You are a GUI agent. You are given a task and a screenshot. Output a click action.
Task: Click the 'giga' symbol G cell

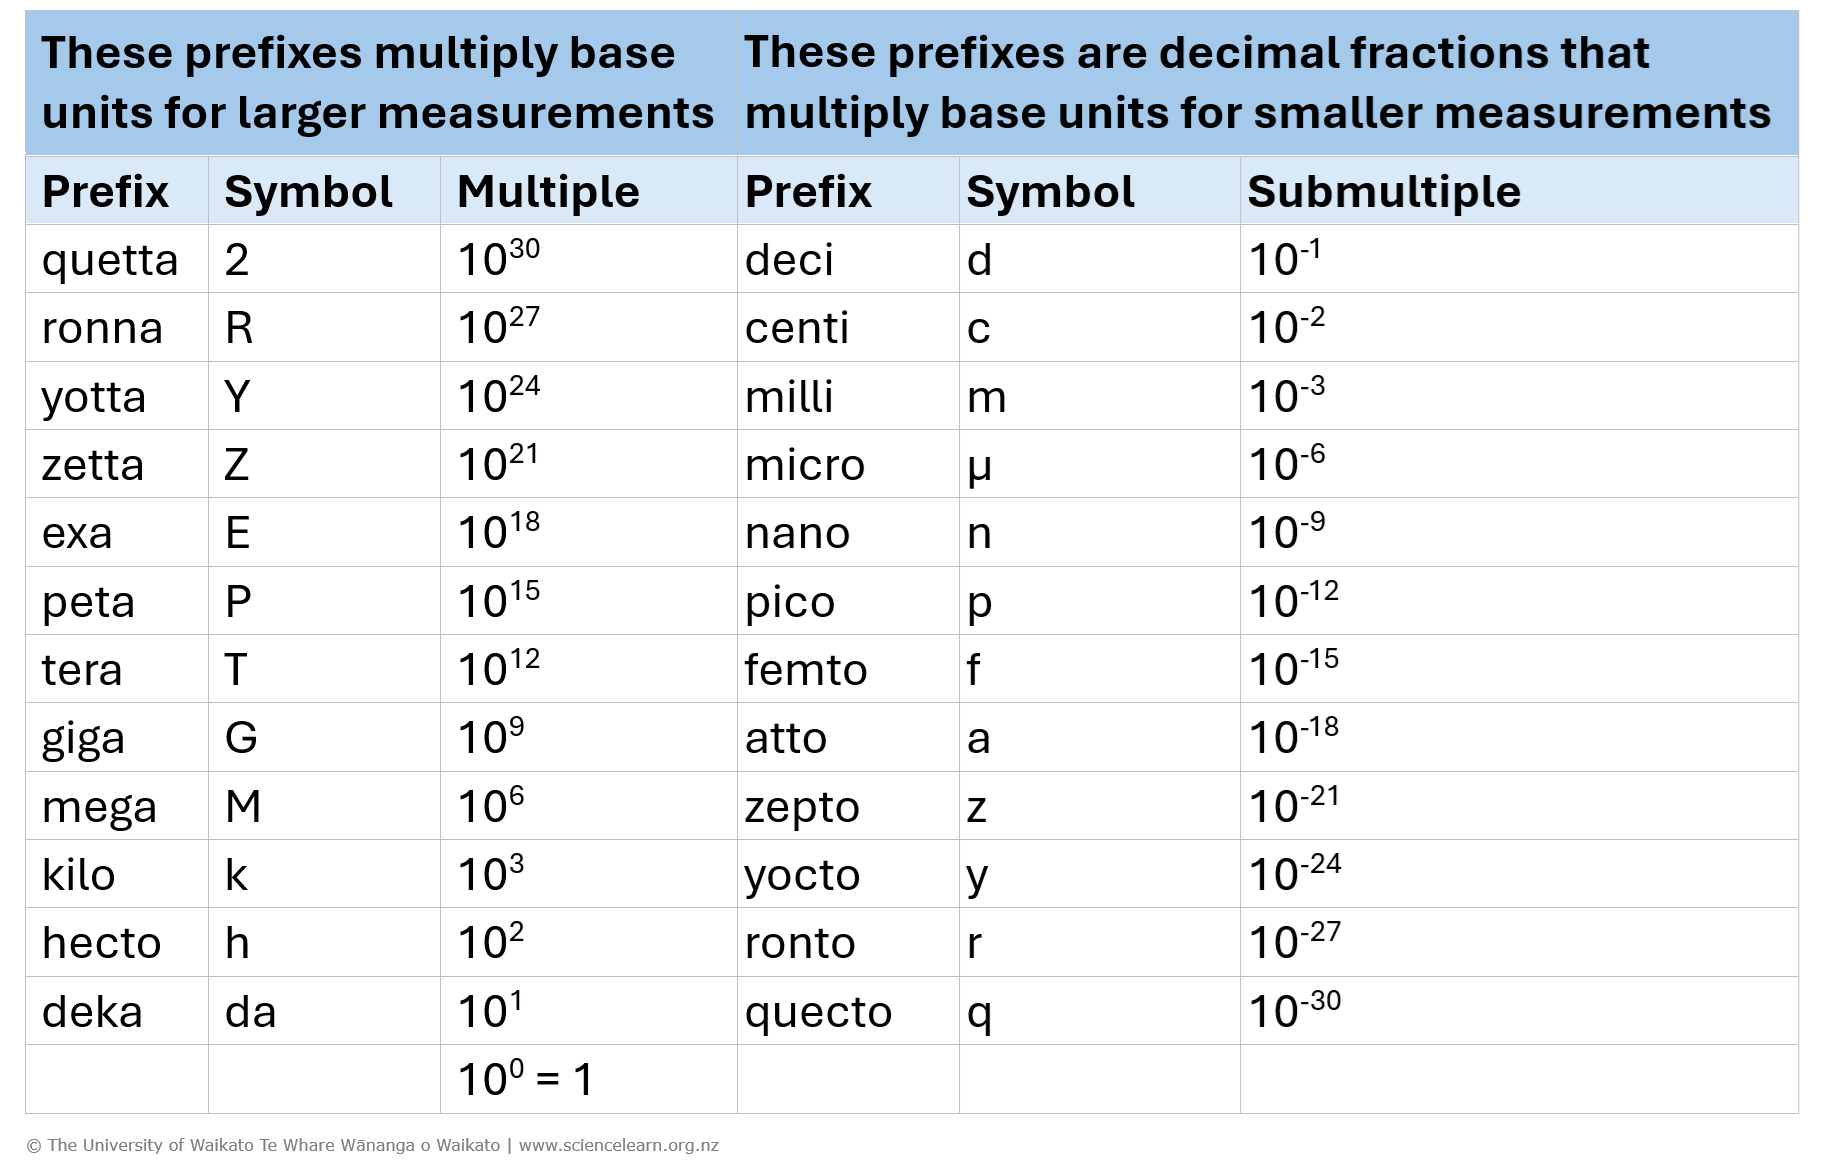click(x=241, y=738)
